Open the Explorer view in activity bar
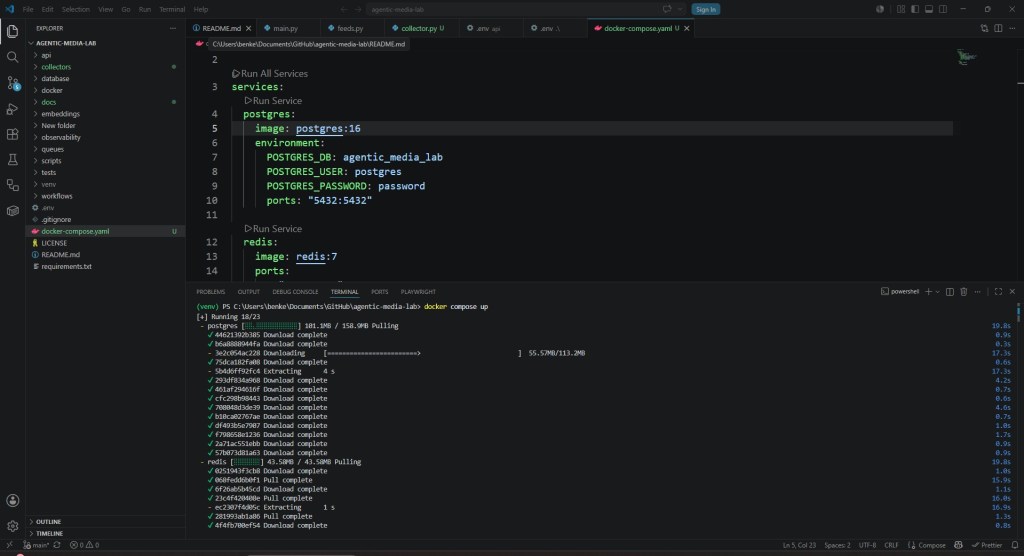The width and height of the screenshot is (1024, 556). 12,31
